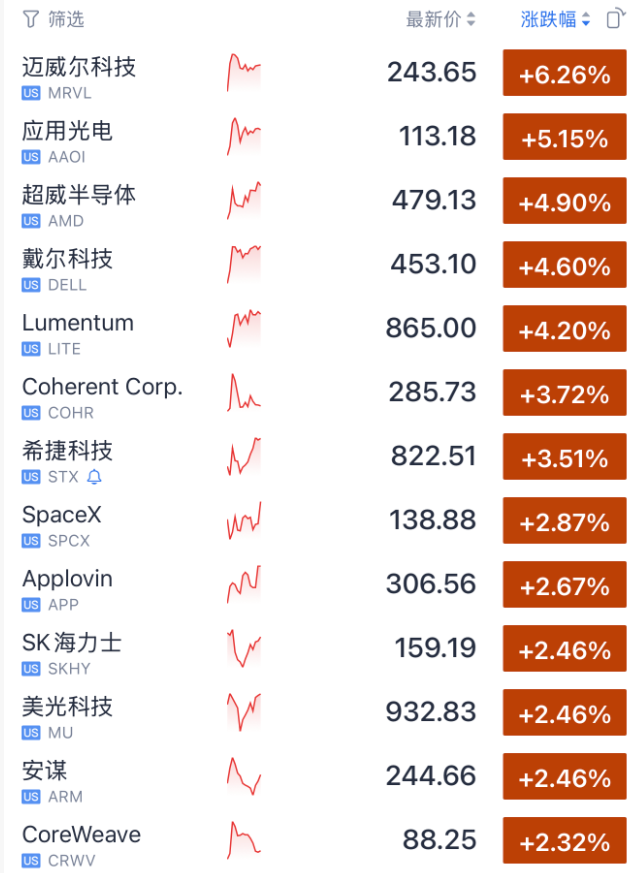Screen dimensions: 642x873
Task: Toggle the +2.87% change badge for SpaceX
Action: [x=565, y=521]
